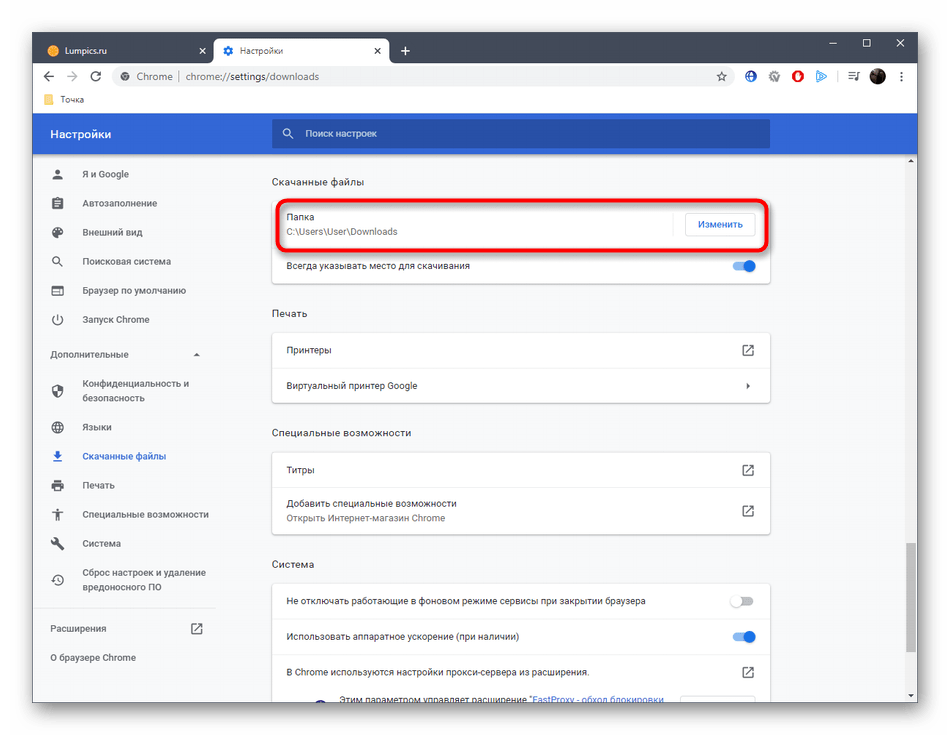Open the Printers external link icon
The width and height of the screenshot is (950, 735).
pos(747,350)
